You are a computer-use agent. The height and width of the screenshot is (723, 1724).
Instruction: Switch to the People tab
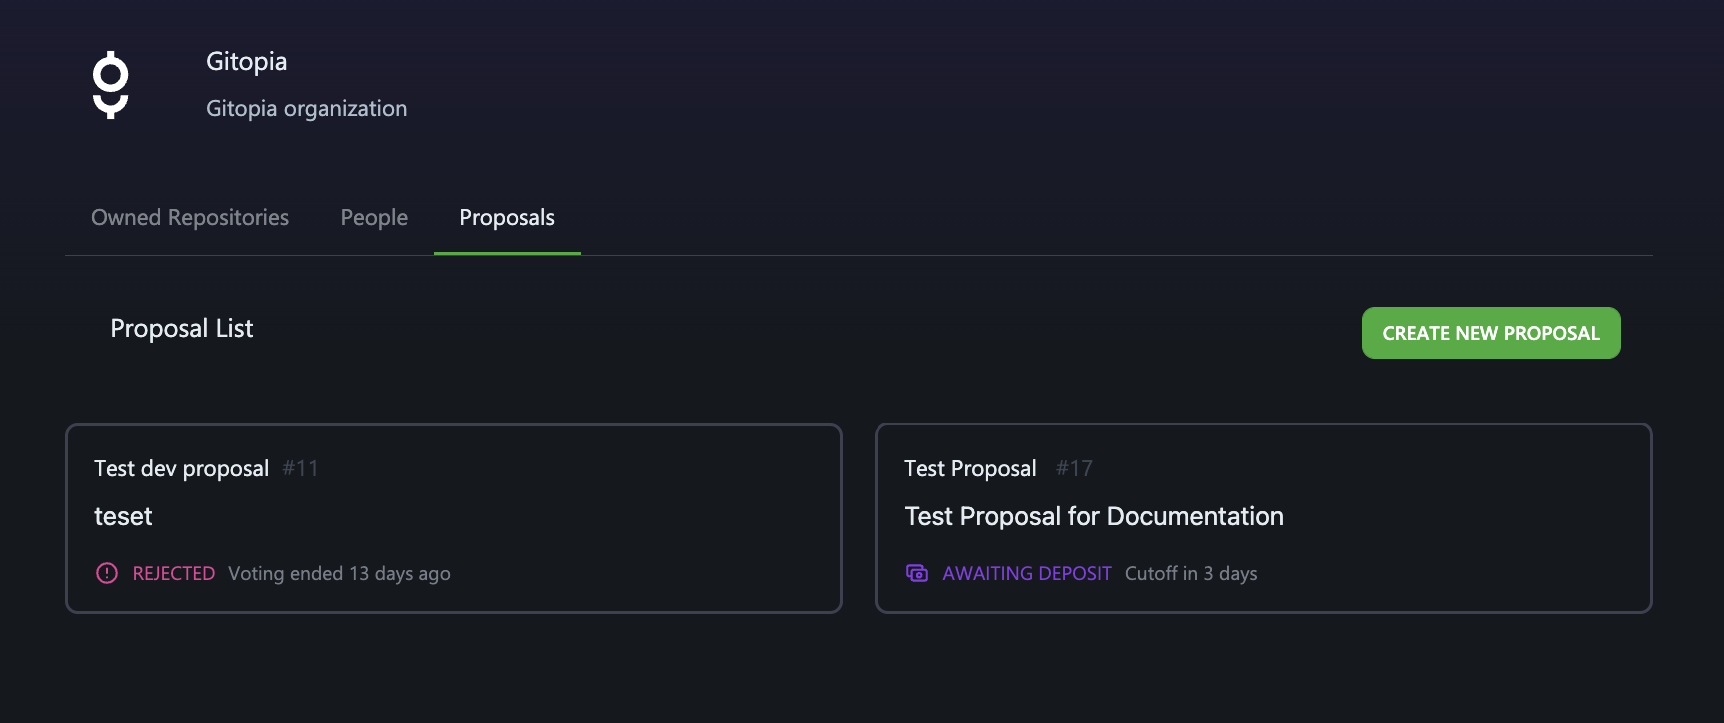pyautogui.click(x=374, y=218)
